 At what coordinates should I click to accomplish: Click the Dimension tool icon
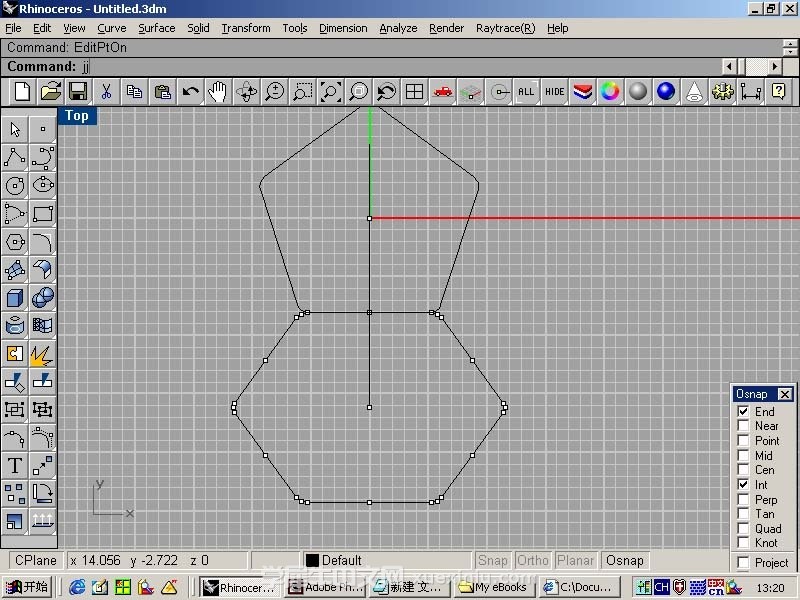pyautogui.click(x=751, y=92)
